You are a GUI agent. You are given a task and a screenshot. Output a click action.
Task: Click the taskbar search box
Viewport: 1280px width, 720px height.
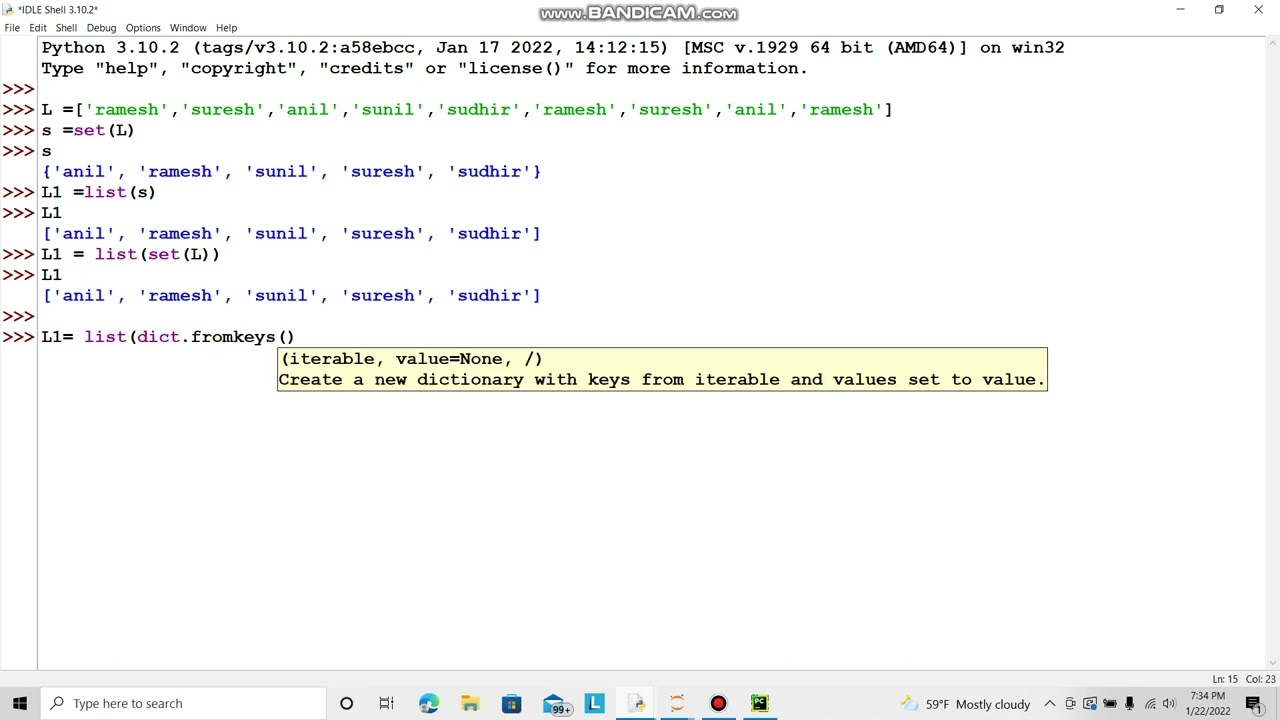click(x=183, y=703)
